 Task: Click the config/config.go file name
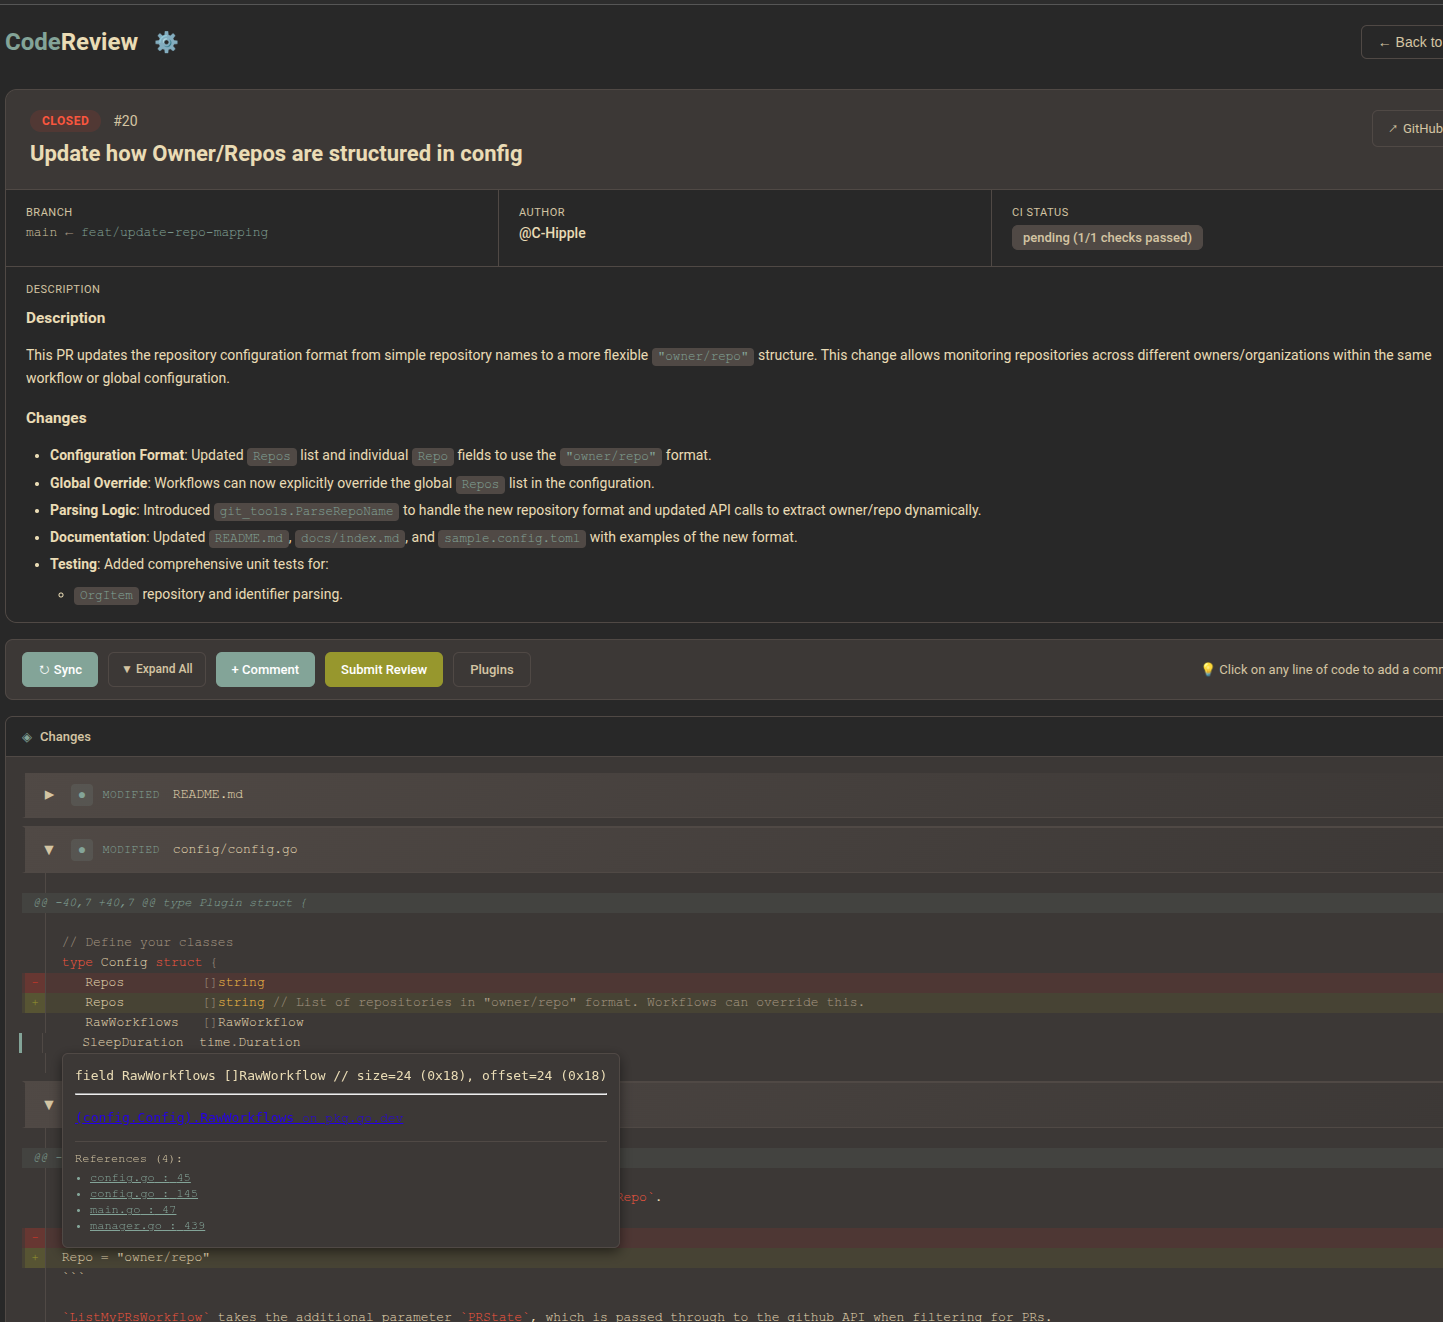[x=235, y=850]
